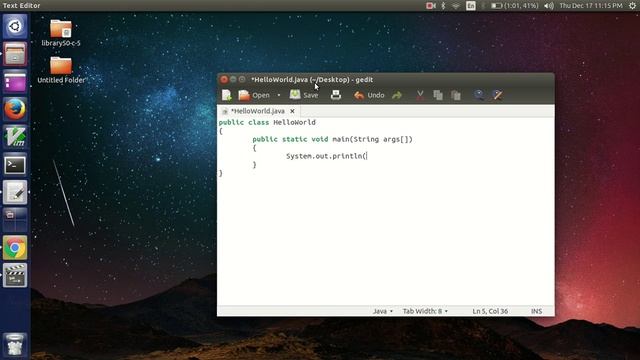640x360 pixels.
Task: Open the clock showing Thu Dec 17
Action: coord(591,5)
